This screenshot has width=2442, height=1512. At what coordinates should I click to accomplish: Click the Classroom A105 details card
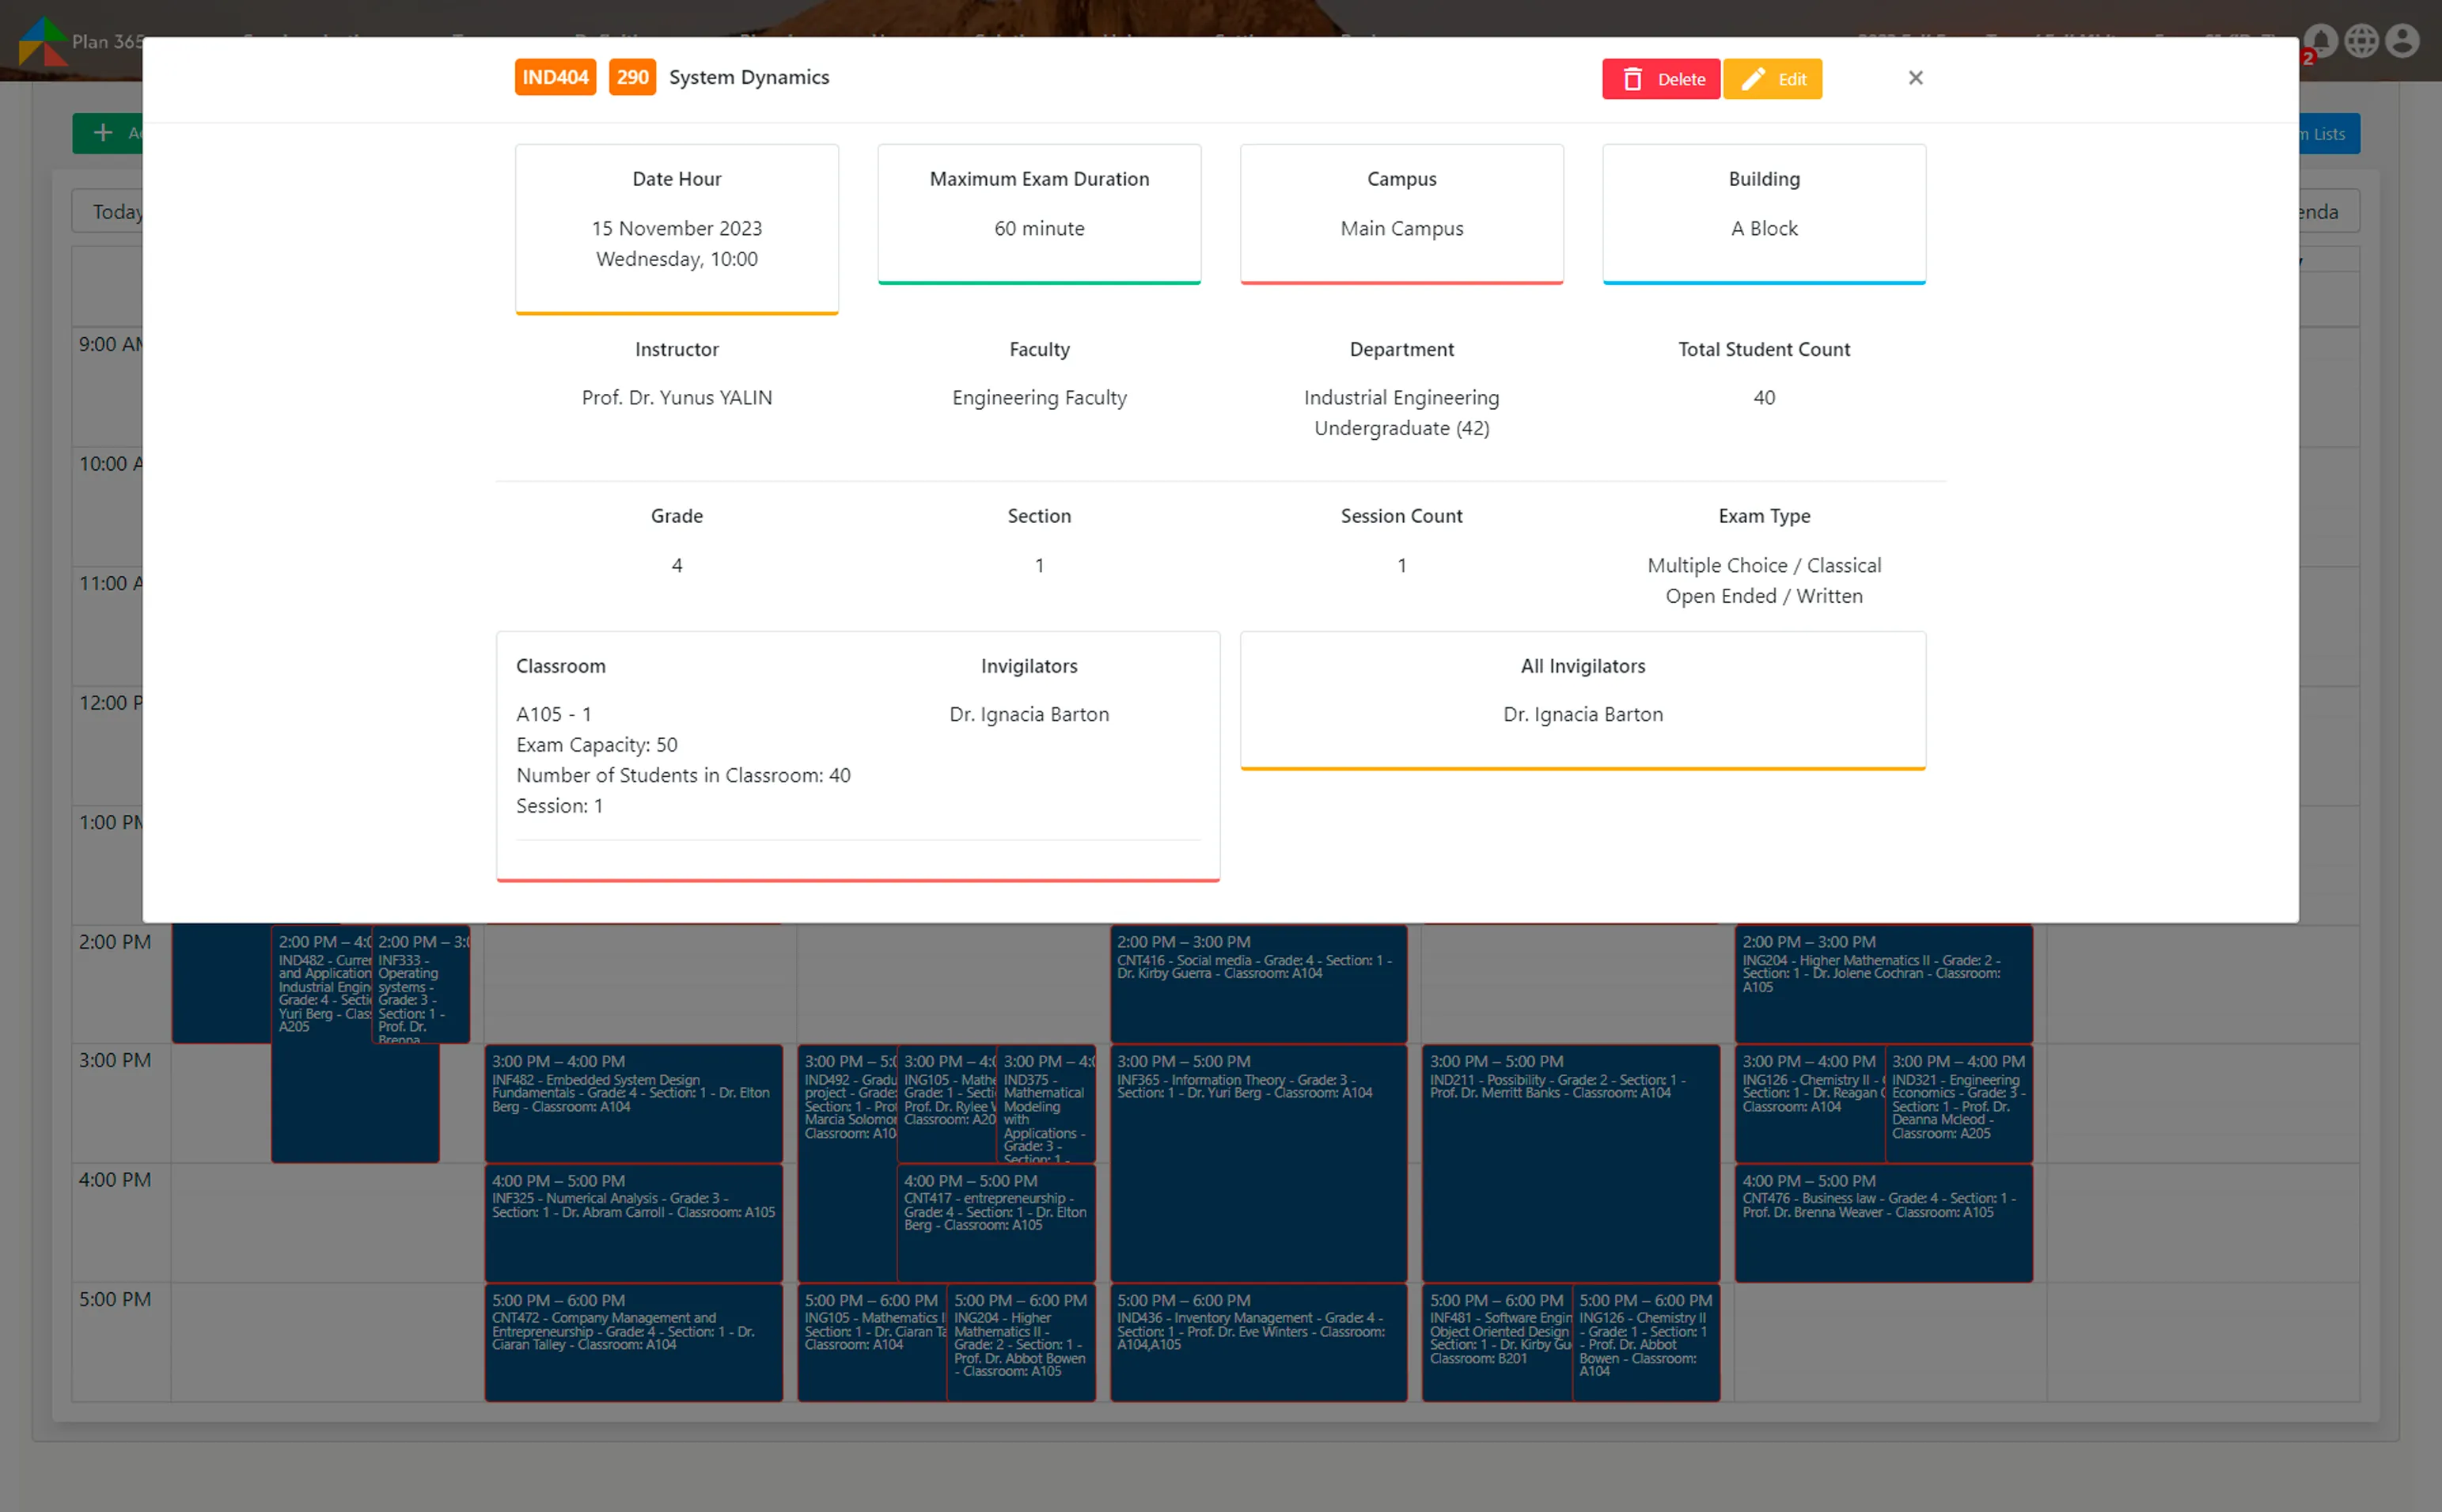pyautogui.click(x=858, y=757)
